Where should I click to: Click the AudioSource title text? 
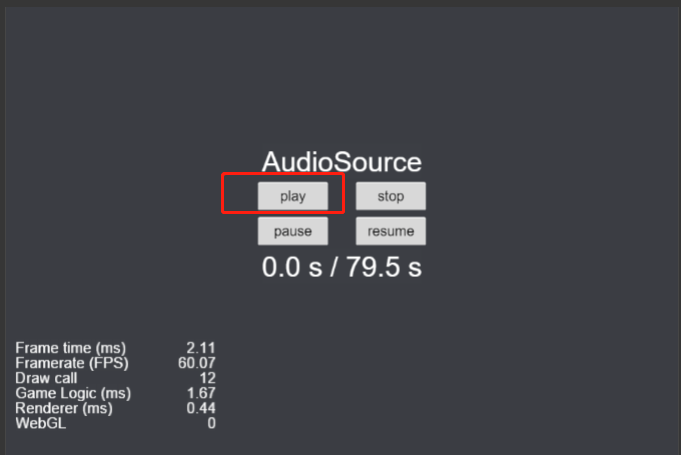(342, 163)
